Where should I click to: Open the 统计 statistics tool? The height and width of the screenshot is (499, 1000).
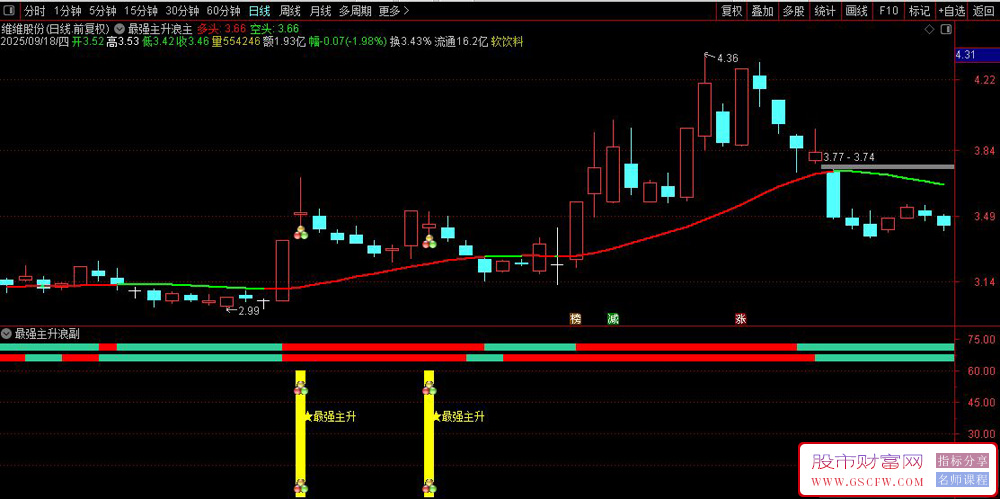pyautogui.click(x=825, y=11)
